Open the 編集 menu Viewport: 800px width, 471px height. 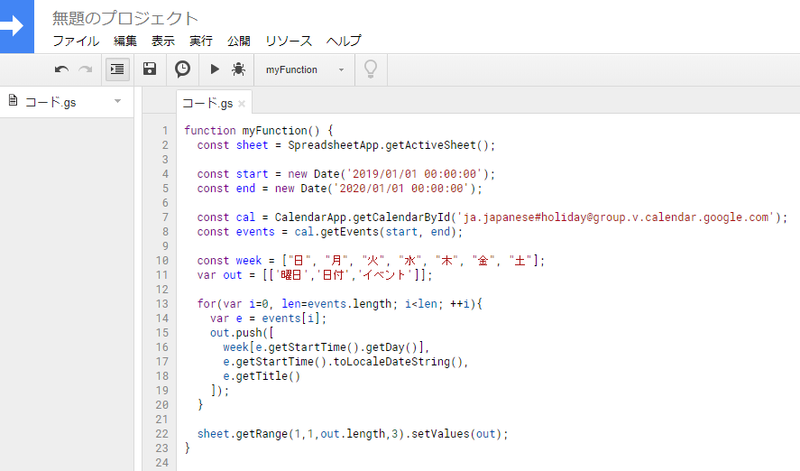[x=125, y=41]
